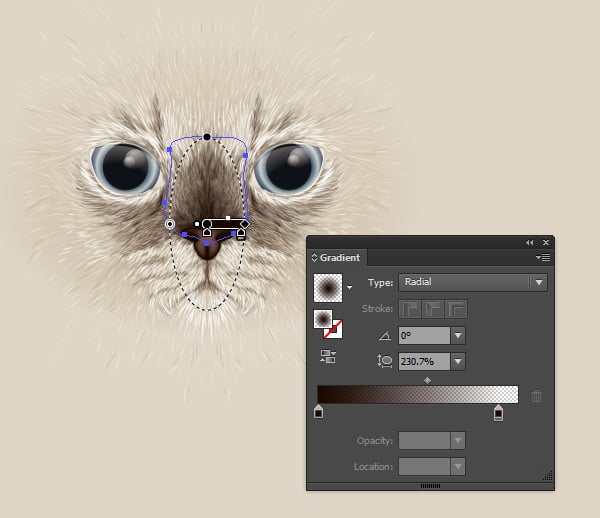Click the panel resize grip corner
Viewport: 600px width, 518px height.
(x=548, y=475)
